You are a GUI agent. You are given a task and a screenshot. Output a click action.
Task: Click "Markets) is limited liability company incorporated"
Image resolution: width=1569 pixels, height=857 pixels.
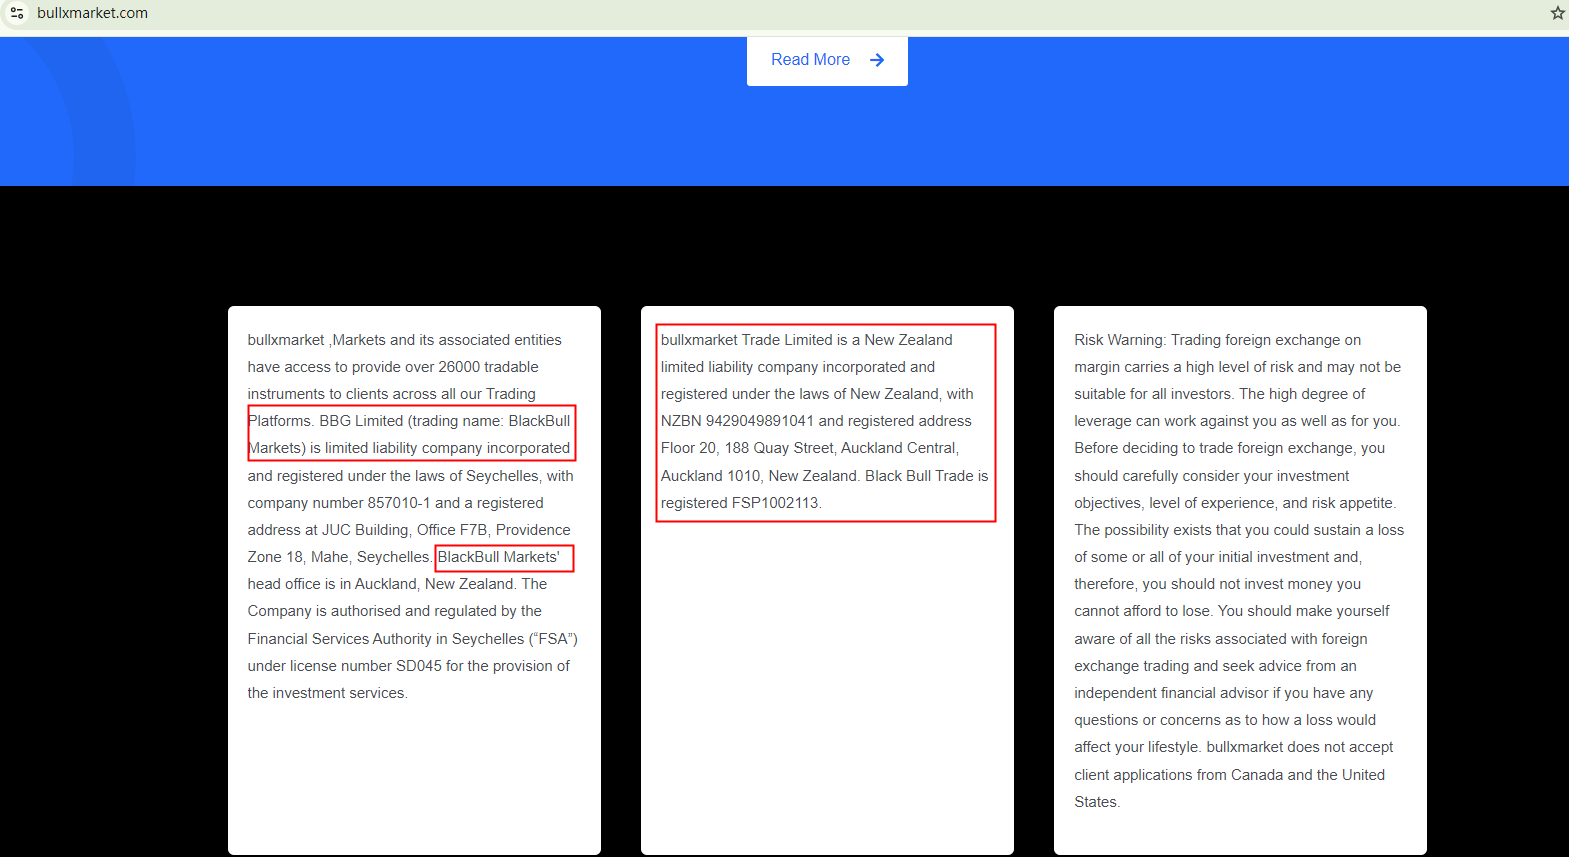[x=409, y=448]
